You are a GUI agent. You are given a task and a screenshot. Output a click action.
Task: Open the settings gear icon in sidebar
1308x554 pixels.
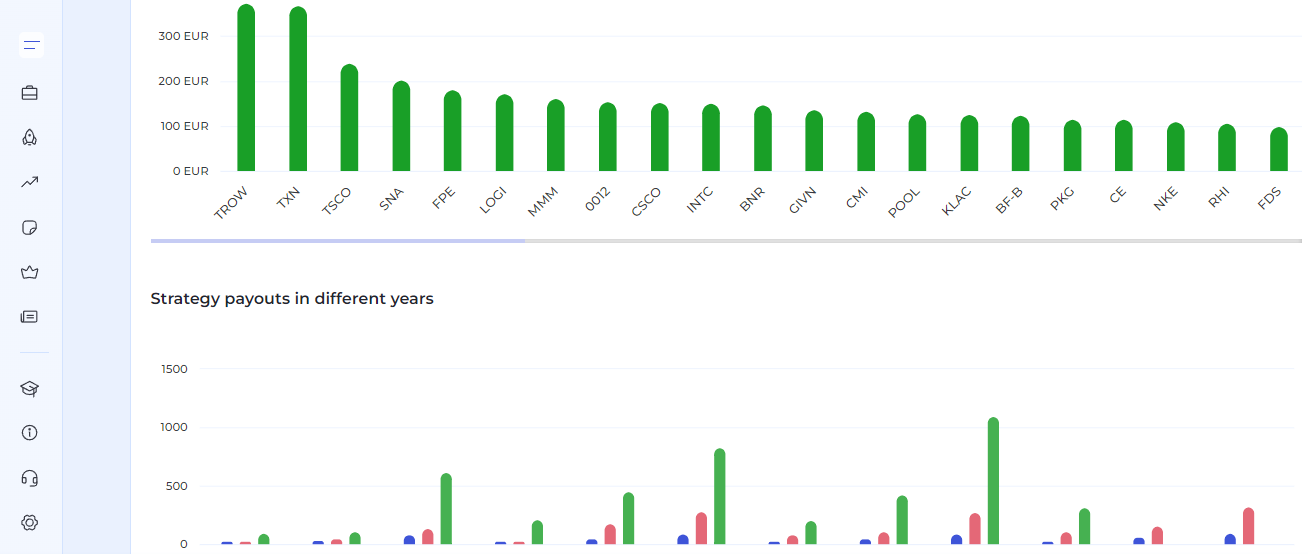30,522
